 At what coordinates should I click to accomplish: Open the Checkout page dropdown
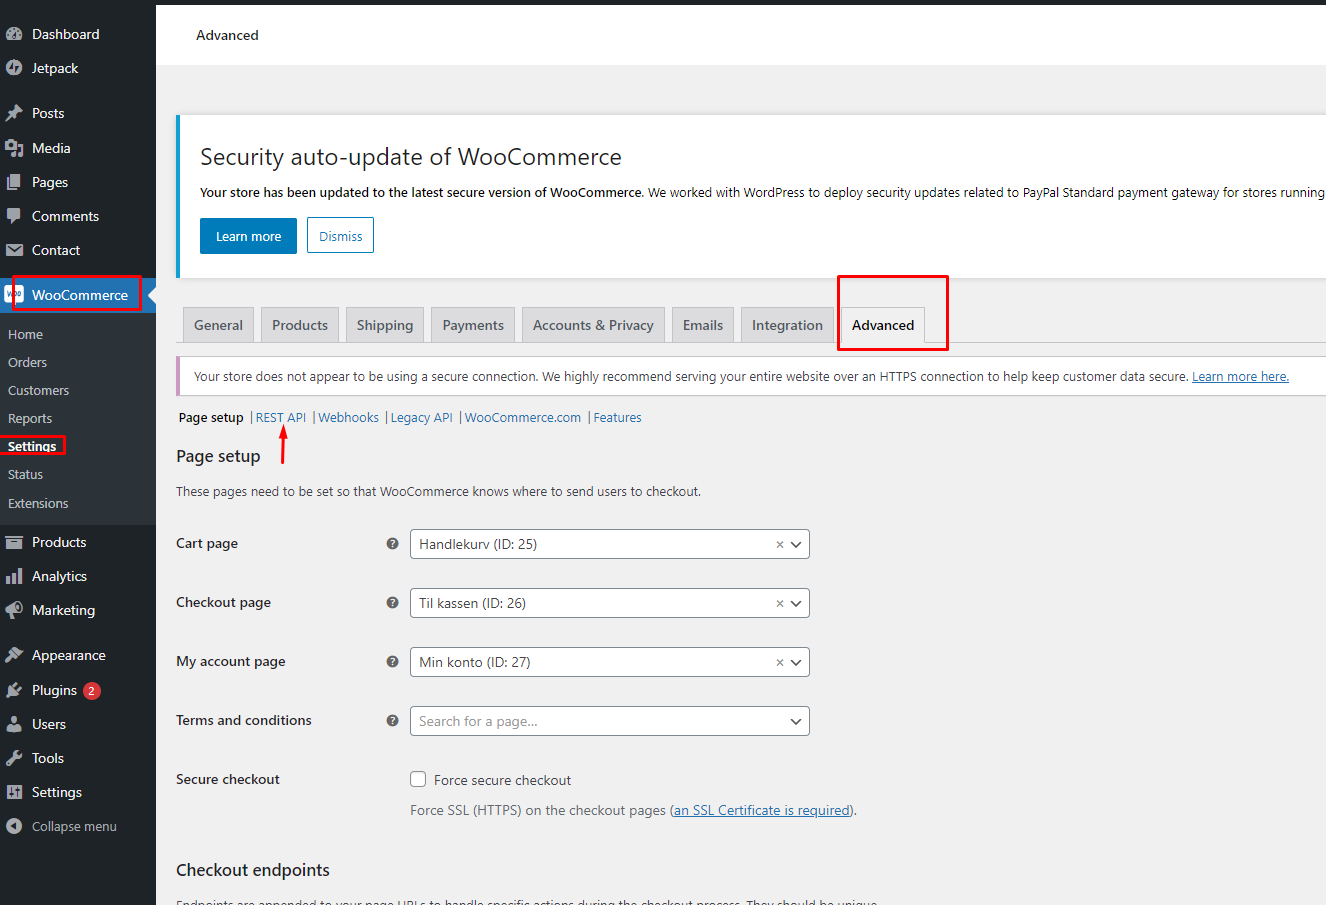610,603
